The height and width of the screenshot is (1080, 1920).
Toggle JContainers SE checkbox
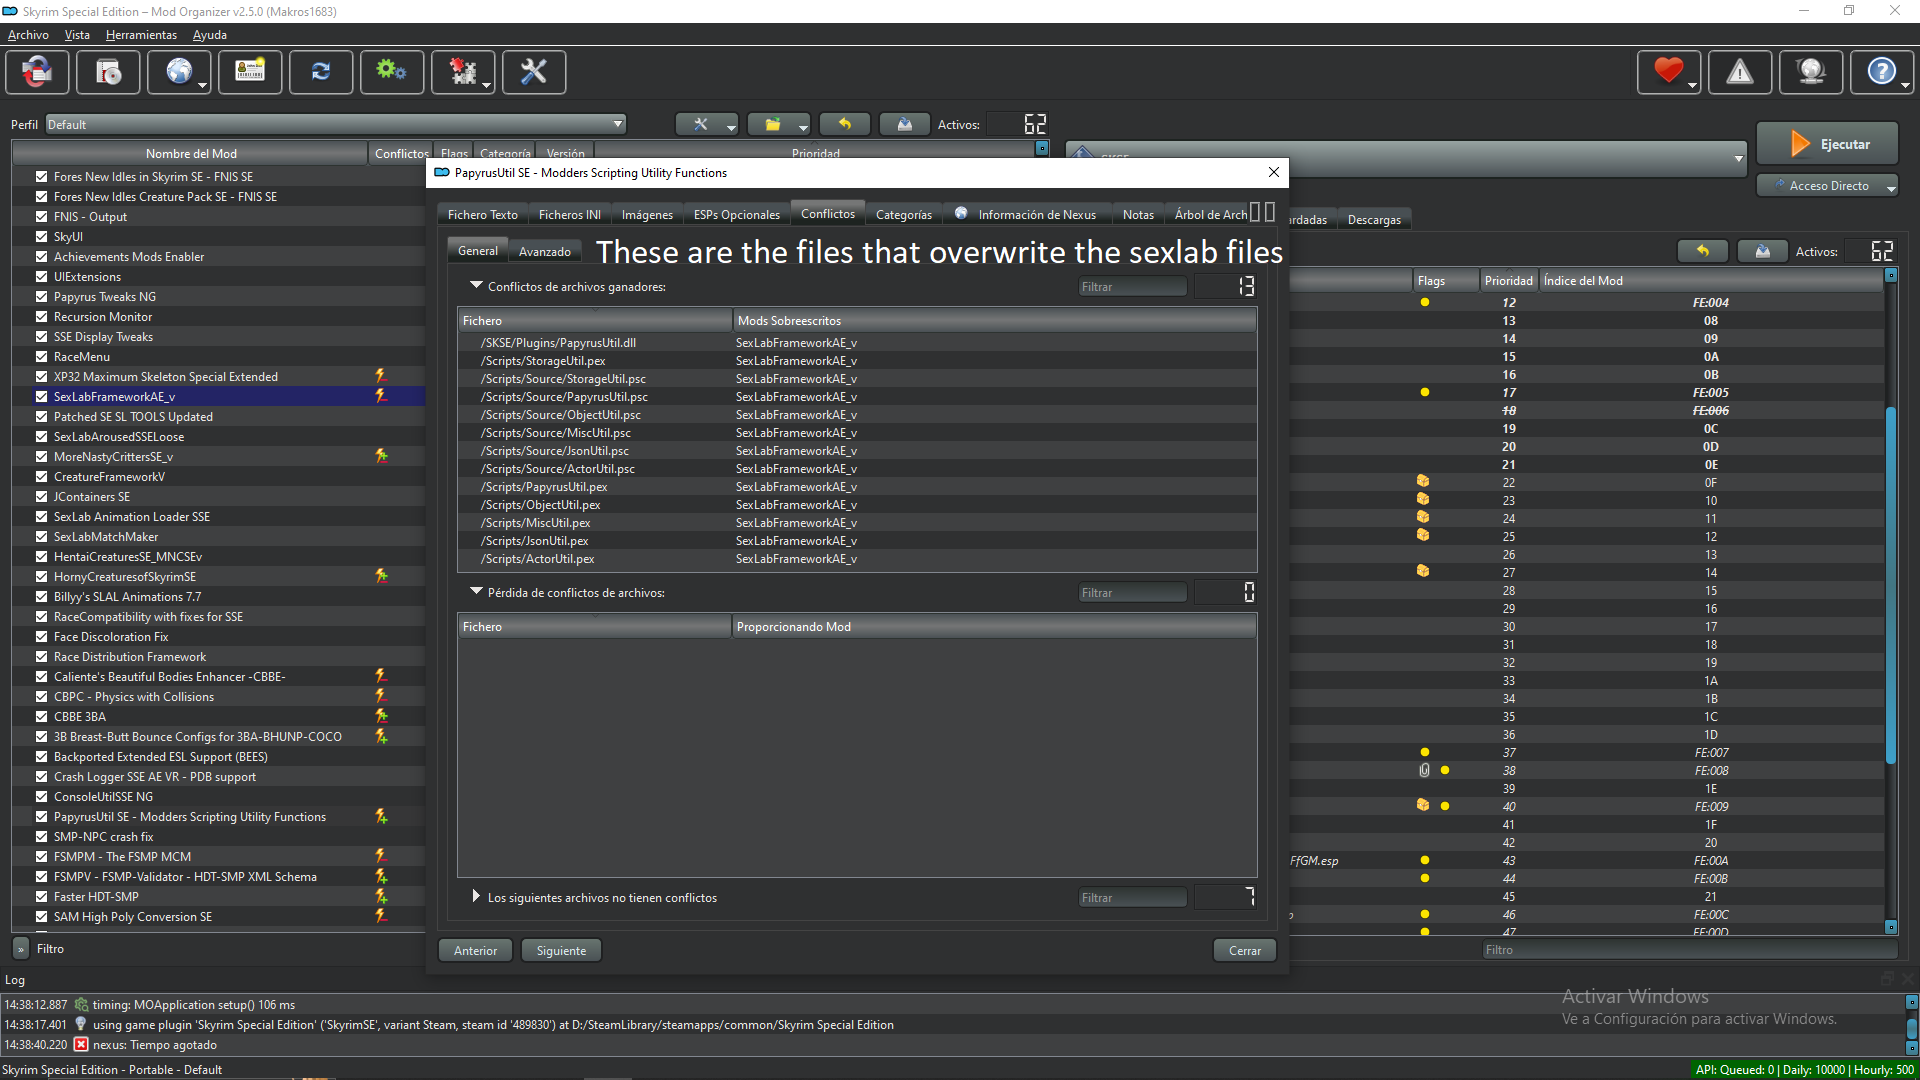(x=41, y=496)
